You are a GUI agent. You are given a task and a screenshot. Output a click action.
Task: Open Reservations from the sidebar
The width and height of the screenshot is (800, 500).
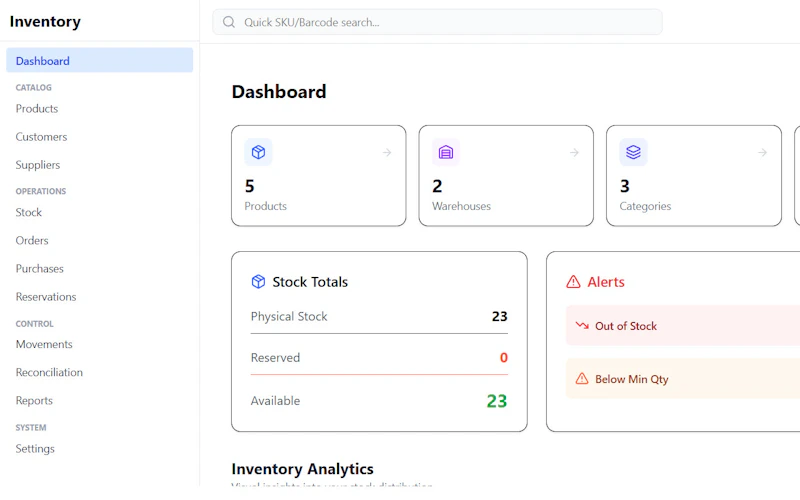point(46,296)
